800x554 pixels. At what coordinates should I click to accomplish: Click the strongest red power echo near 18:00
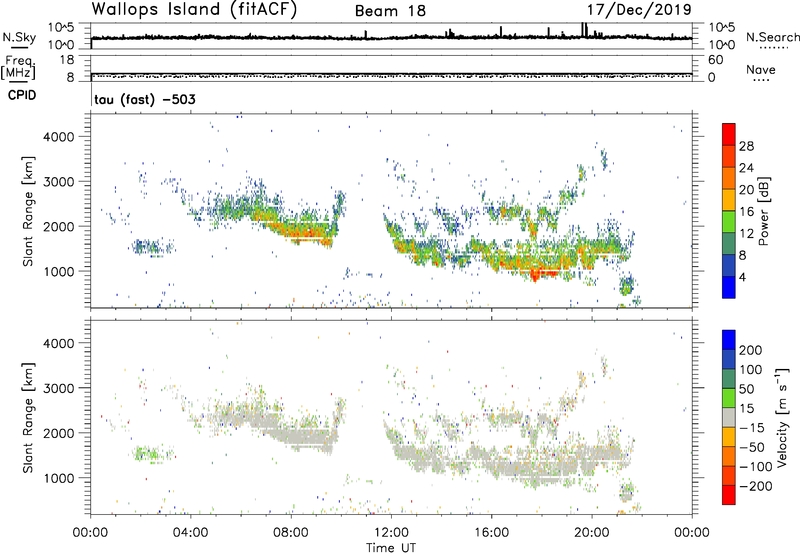point(535,276)
